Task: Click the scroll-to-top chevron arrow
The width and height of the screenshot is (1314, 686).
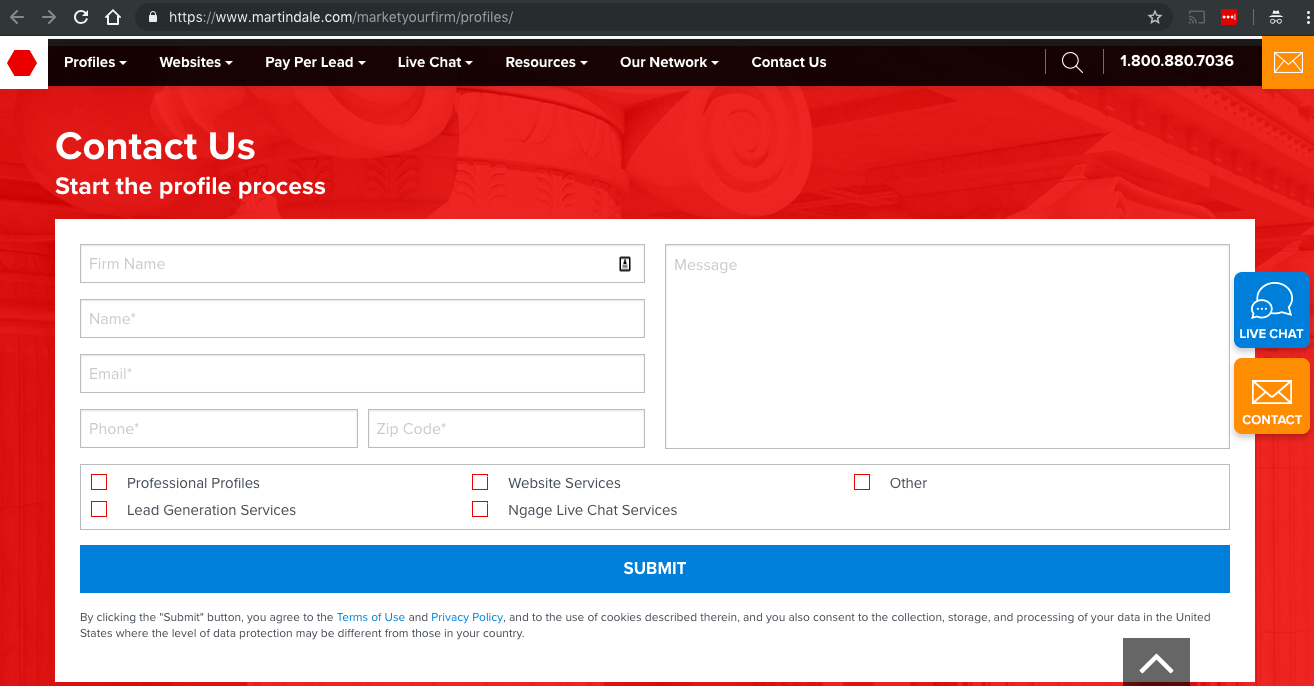Action: coord(1156,663)
